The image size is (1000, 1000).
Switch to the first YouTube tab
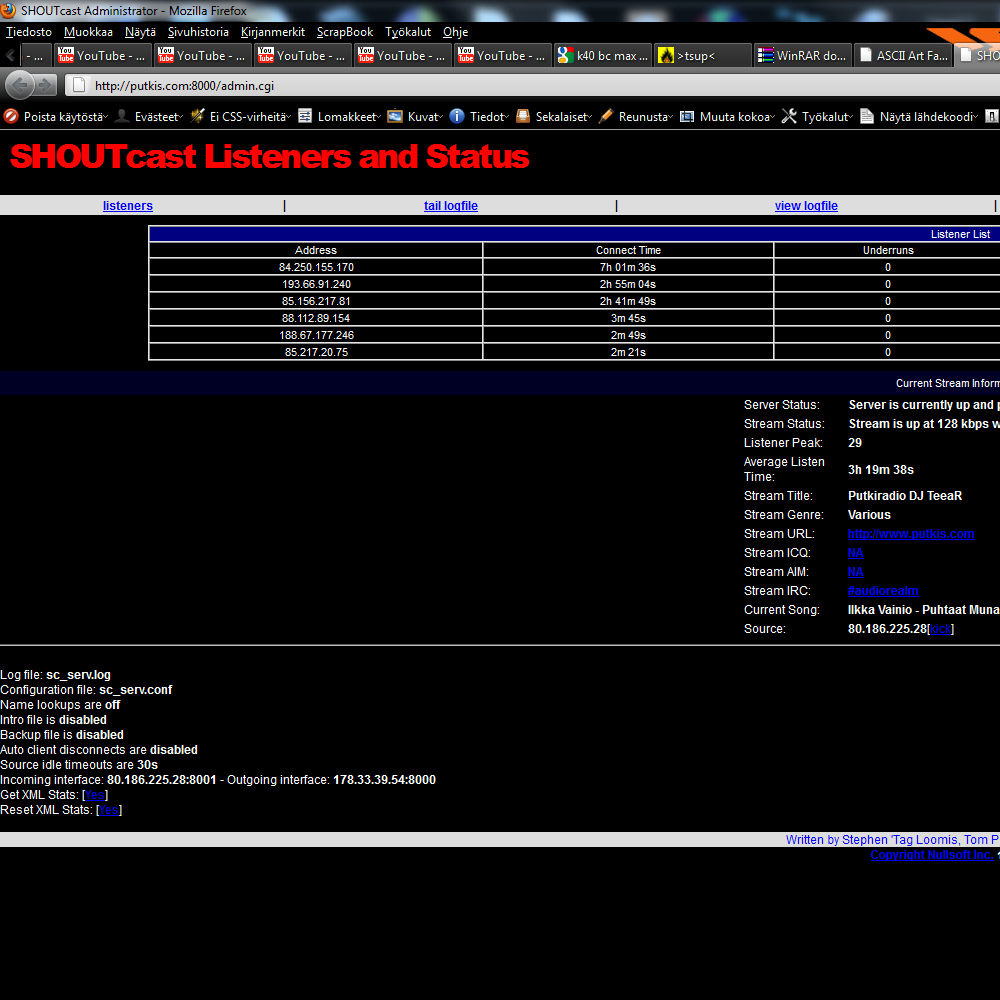pyautogui.click(x=103, y=55)
